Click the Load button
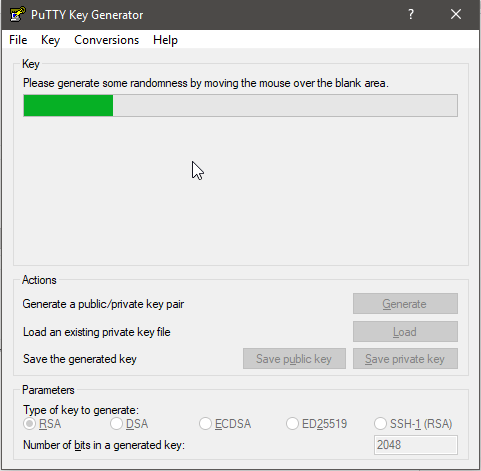The image size is (481, 471). coord(405,332)
